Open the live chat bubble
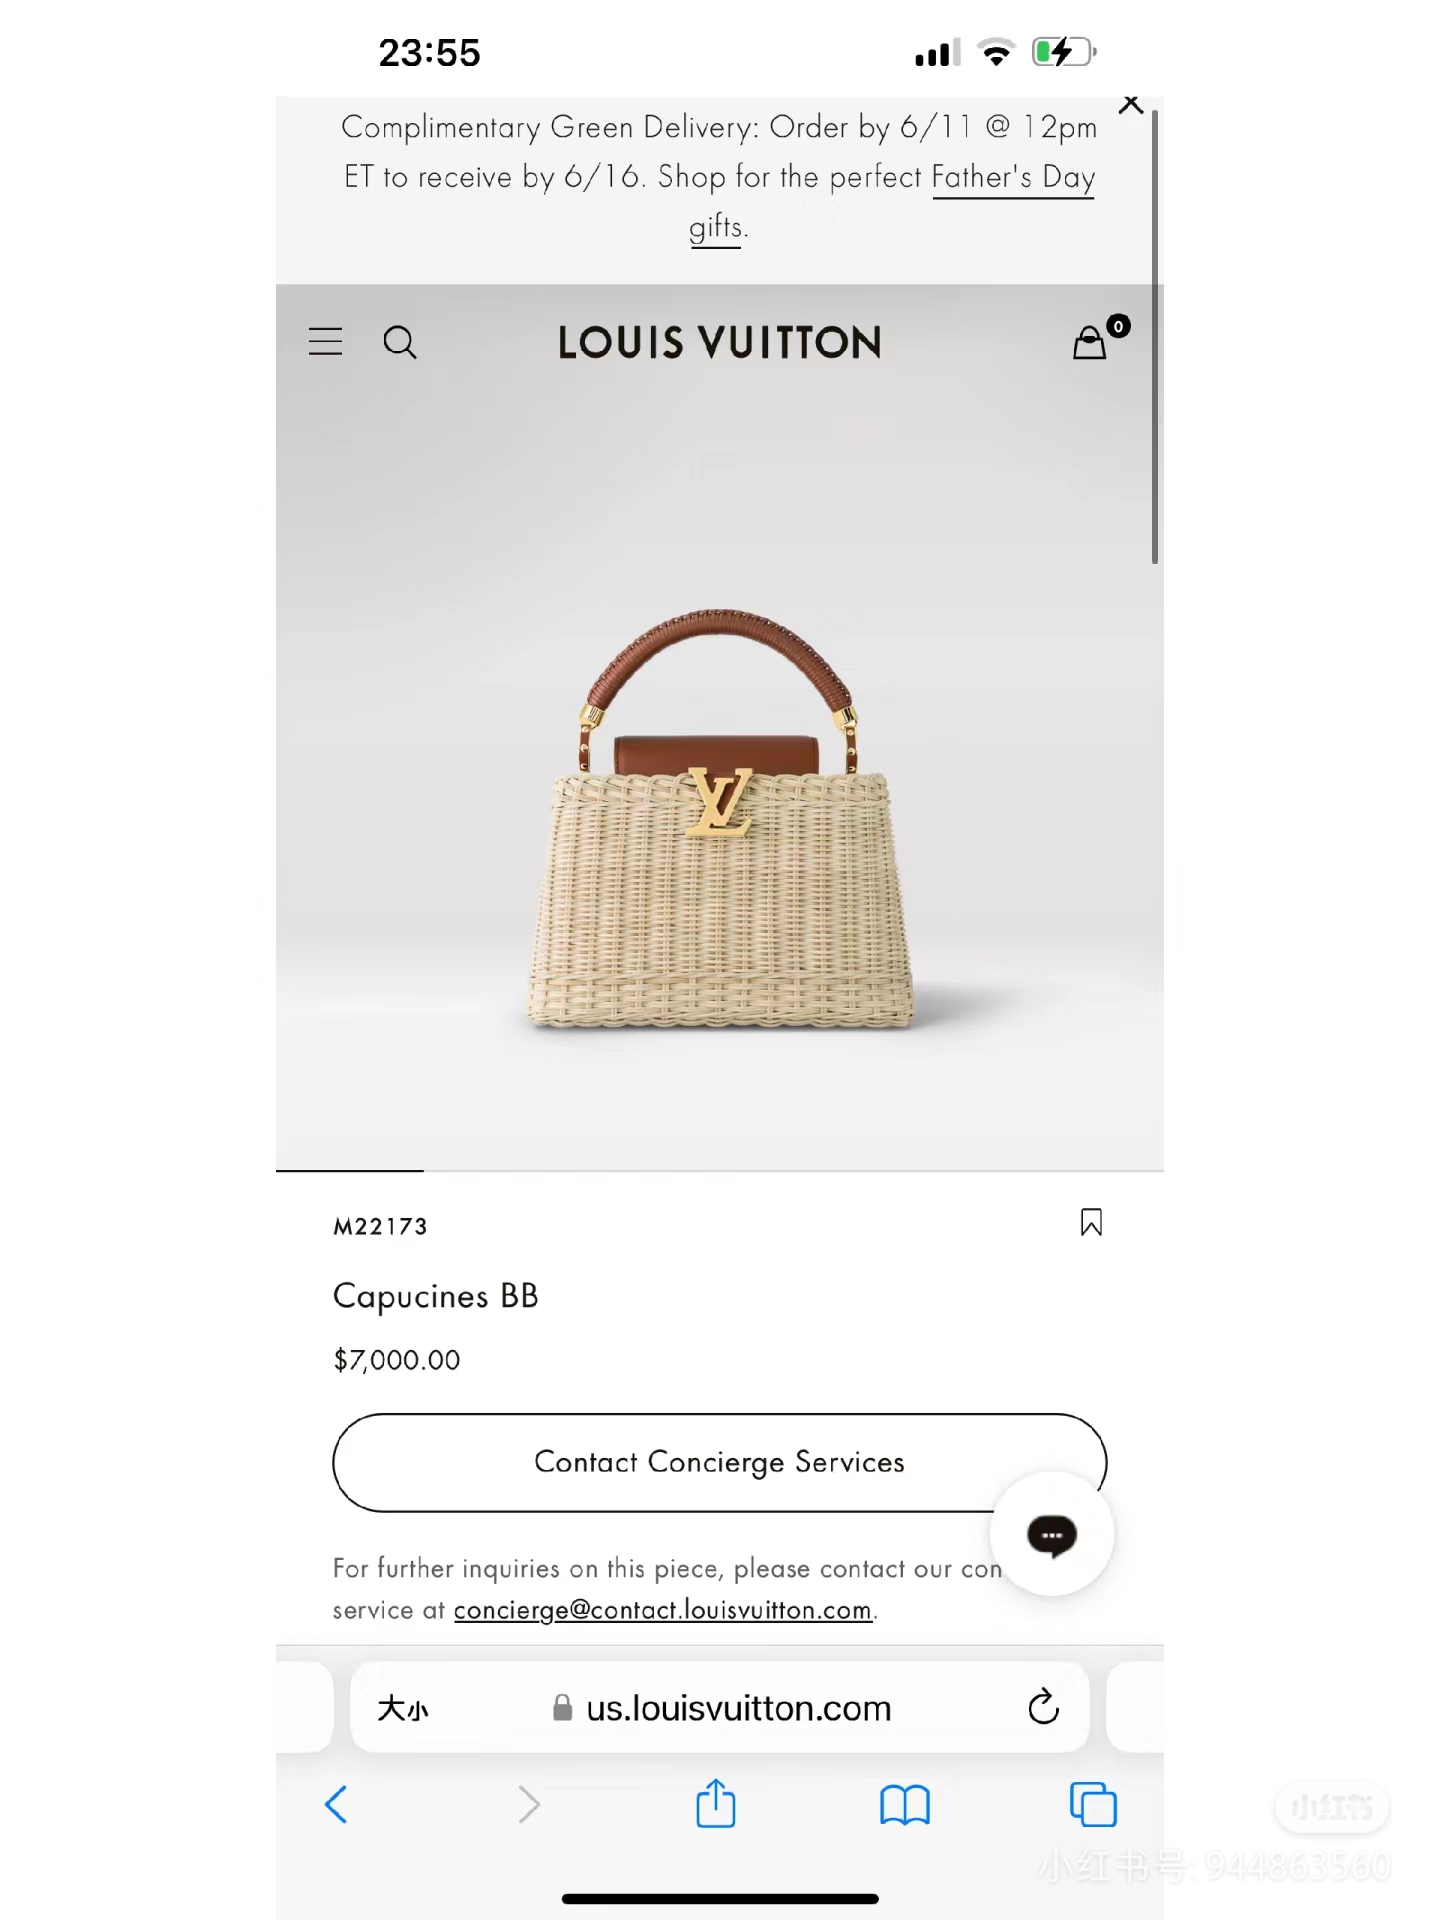 tap(1052, 1534)
